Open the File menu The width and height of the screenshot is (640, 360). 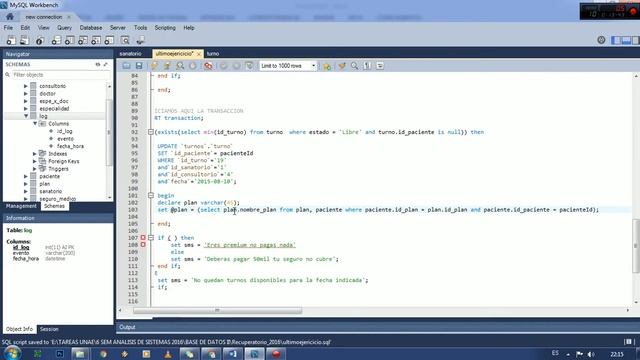click(8, 28)
